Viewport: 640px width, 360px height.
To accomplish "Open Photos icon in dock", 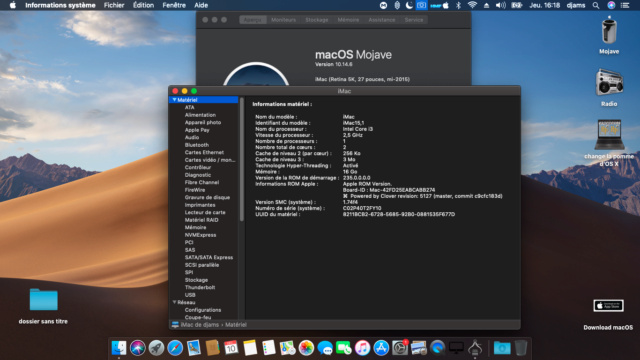I will coord(306,348).
